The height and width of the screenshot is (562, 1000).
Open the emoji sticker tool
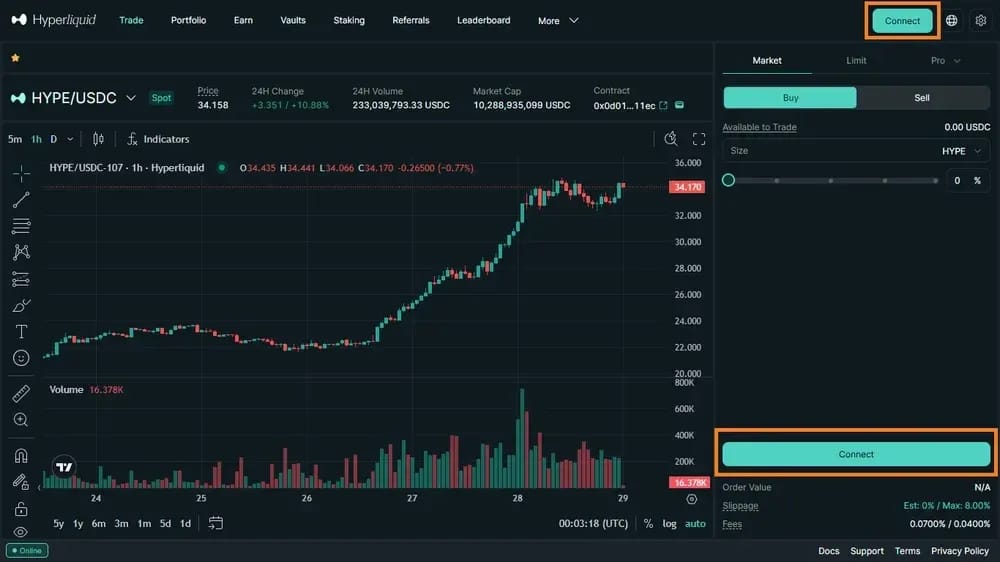pyautogui.click(x=21, y=358)
